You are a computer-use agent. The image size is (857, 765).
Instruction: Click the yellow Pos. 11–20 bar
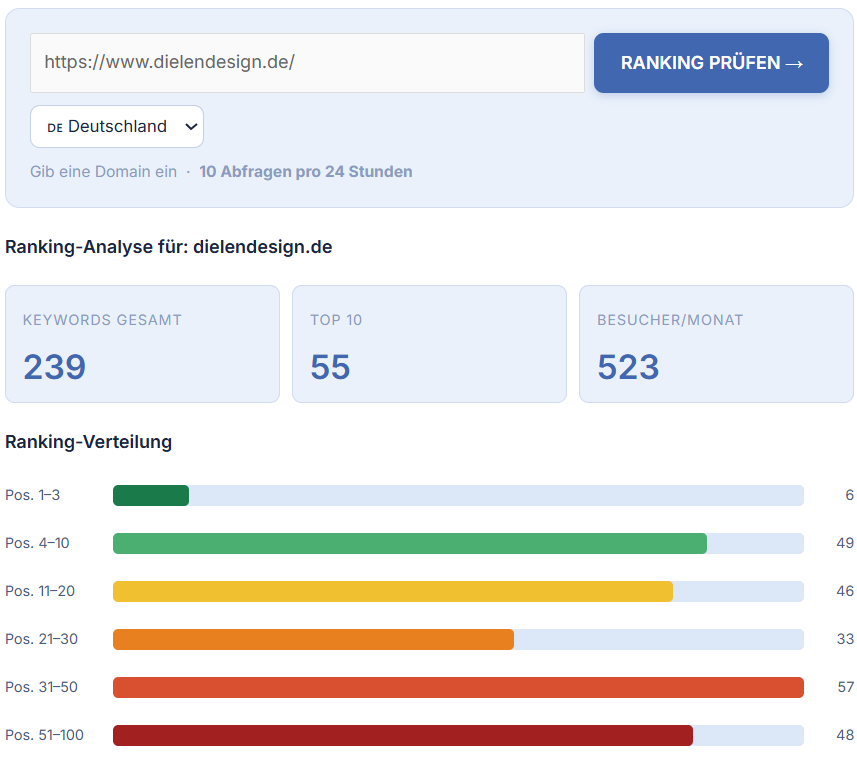pyautogui.click(x=393, y=592)
